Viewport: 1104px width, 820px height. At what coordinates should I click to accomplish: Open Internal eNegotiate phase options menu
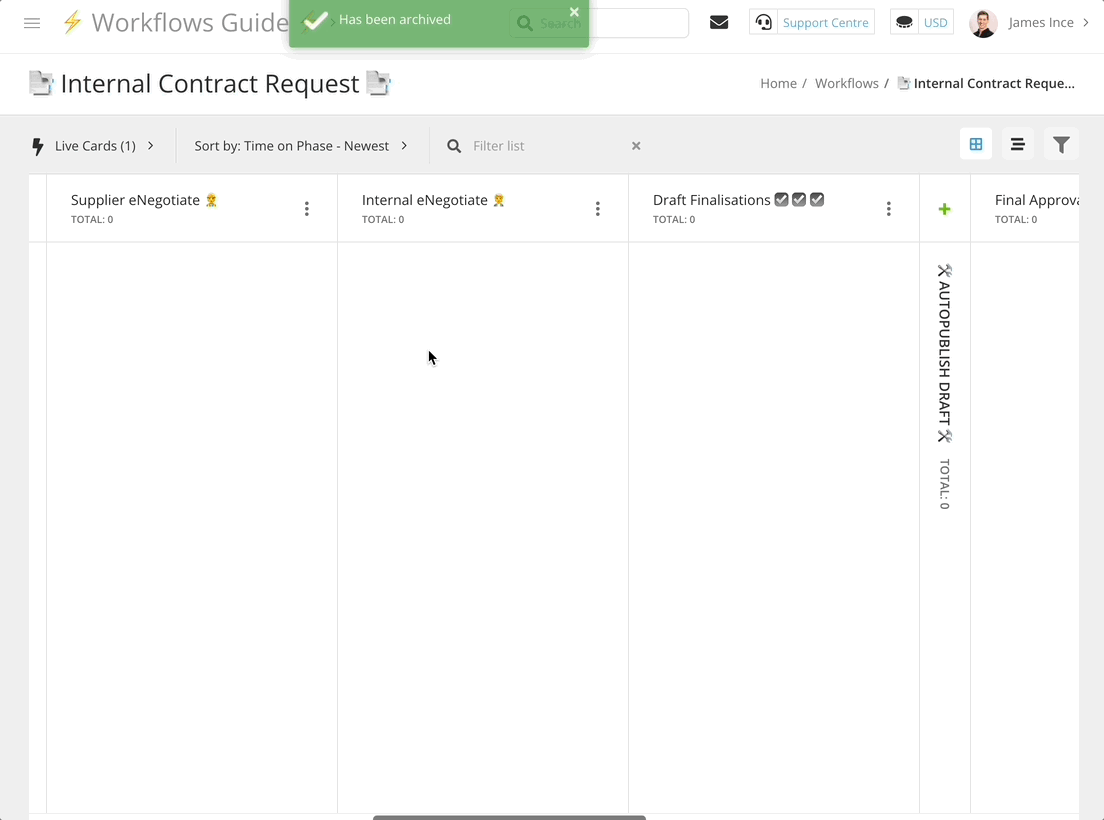pos(597,208)
